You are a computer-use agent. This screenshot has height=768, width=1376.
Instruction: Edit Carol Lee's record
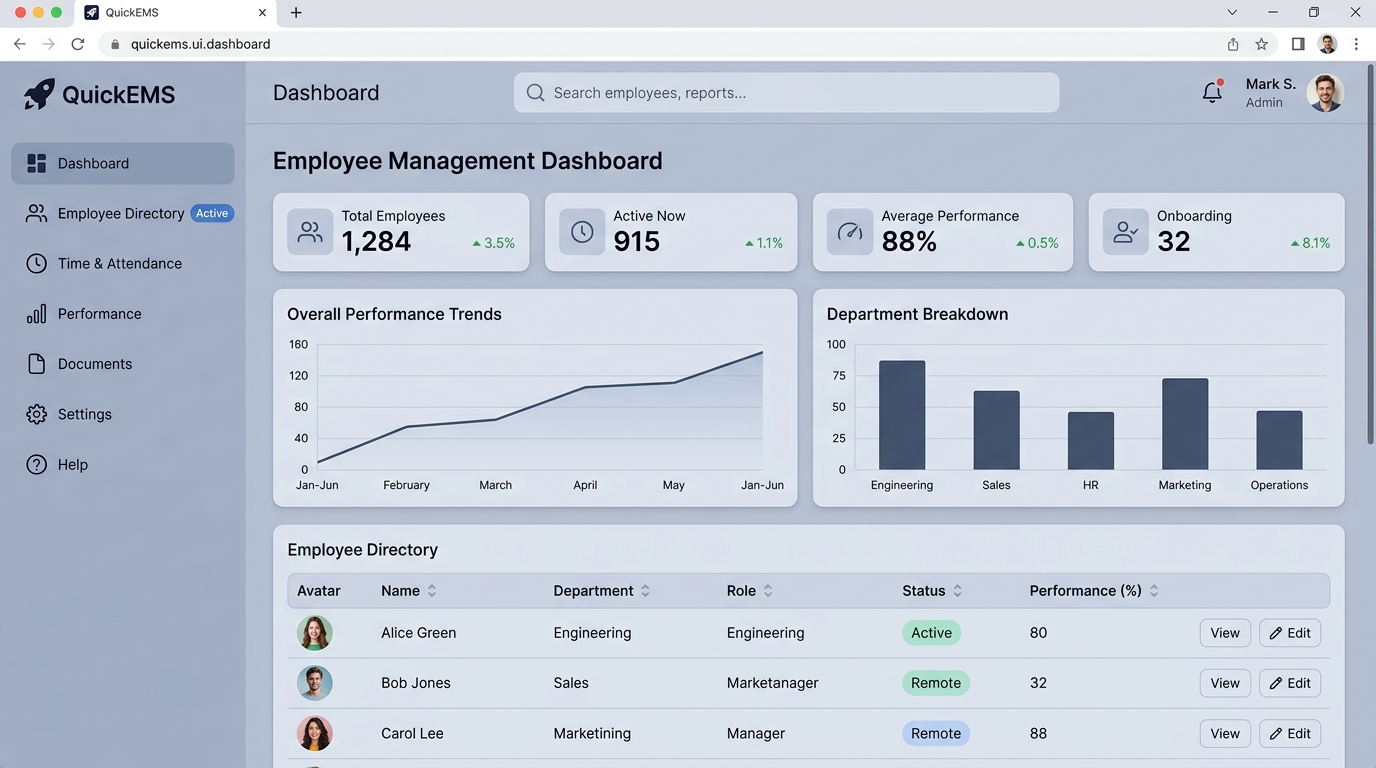tap(1290, 733)
